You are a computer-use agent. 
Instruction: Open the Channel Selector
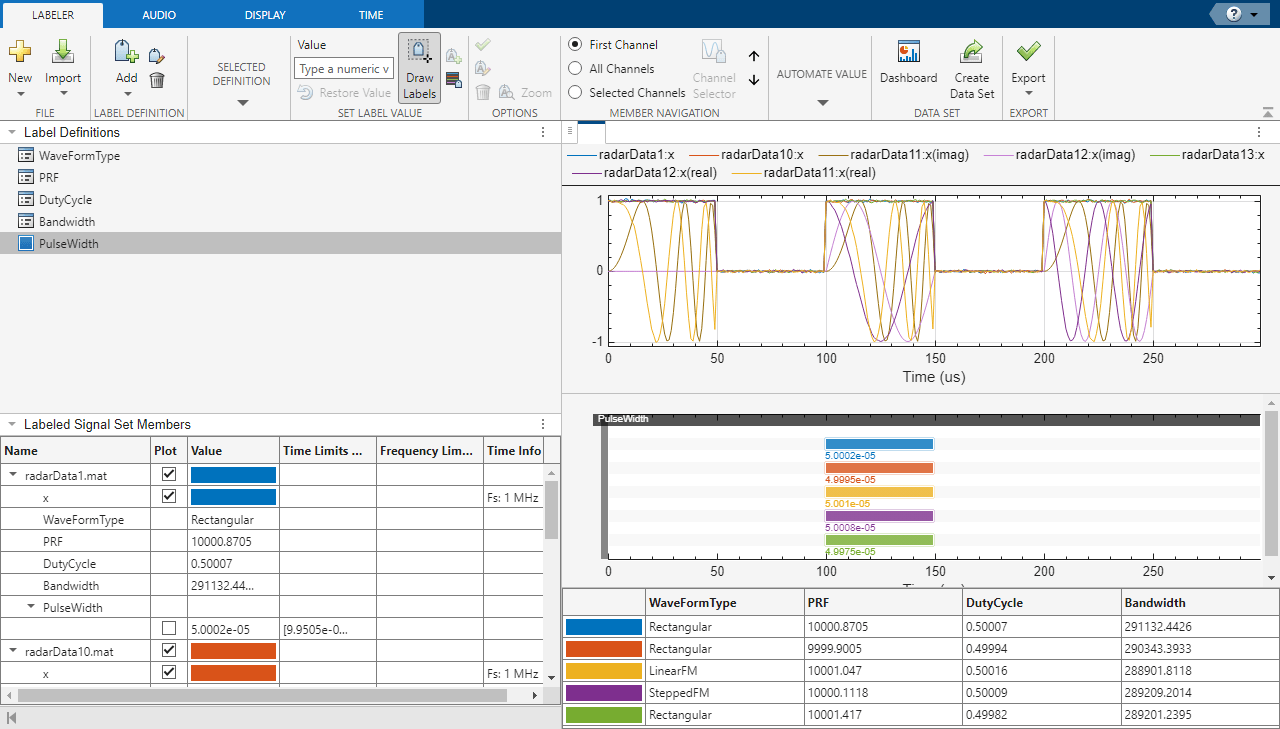(x=714, y=68)
